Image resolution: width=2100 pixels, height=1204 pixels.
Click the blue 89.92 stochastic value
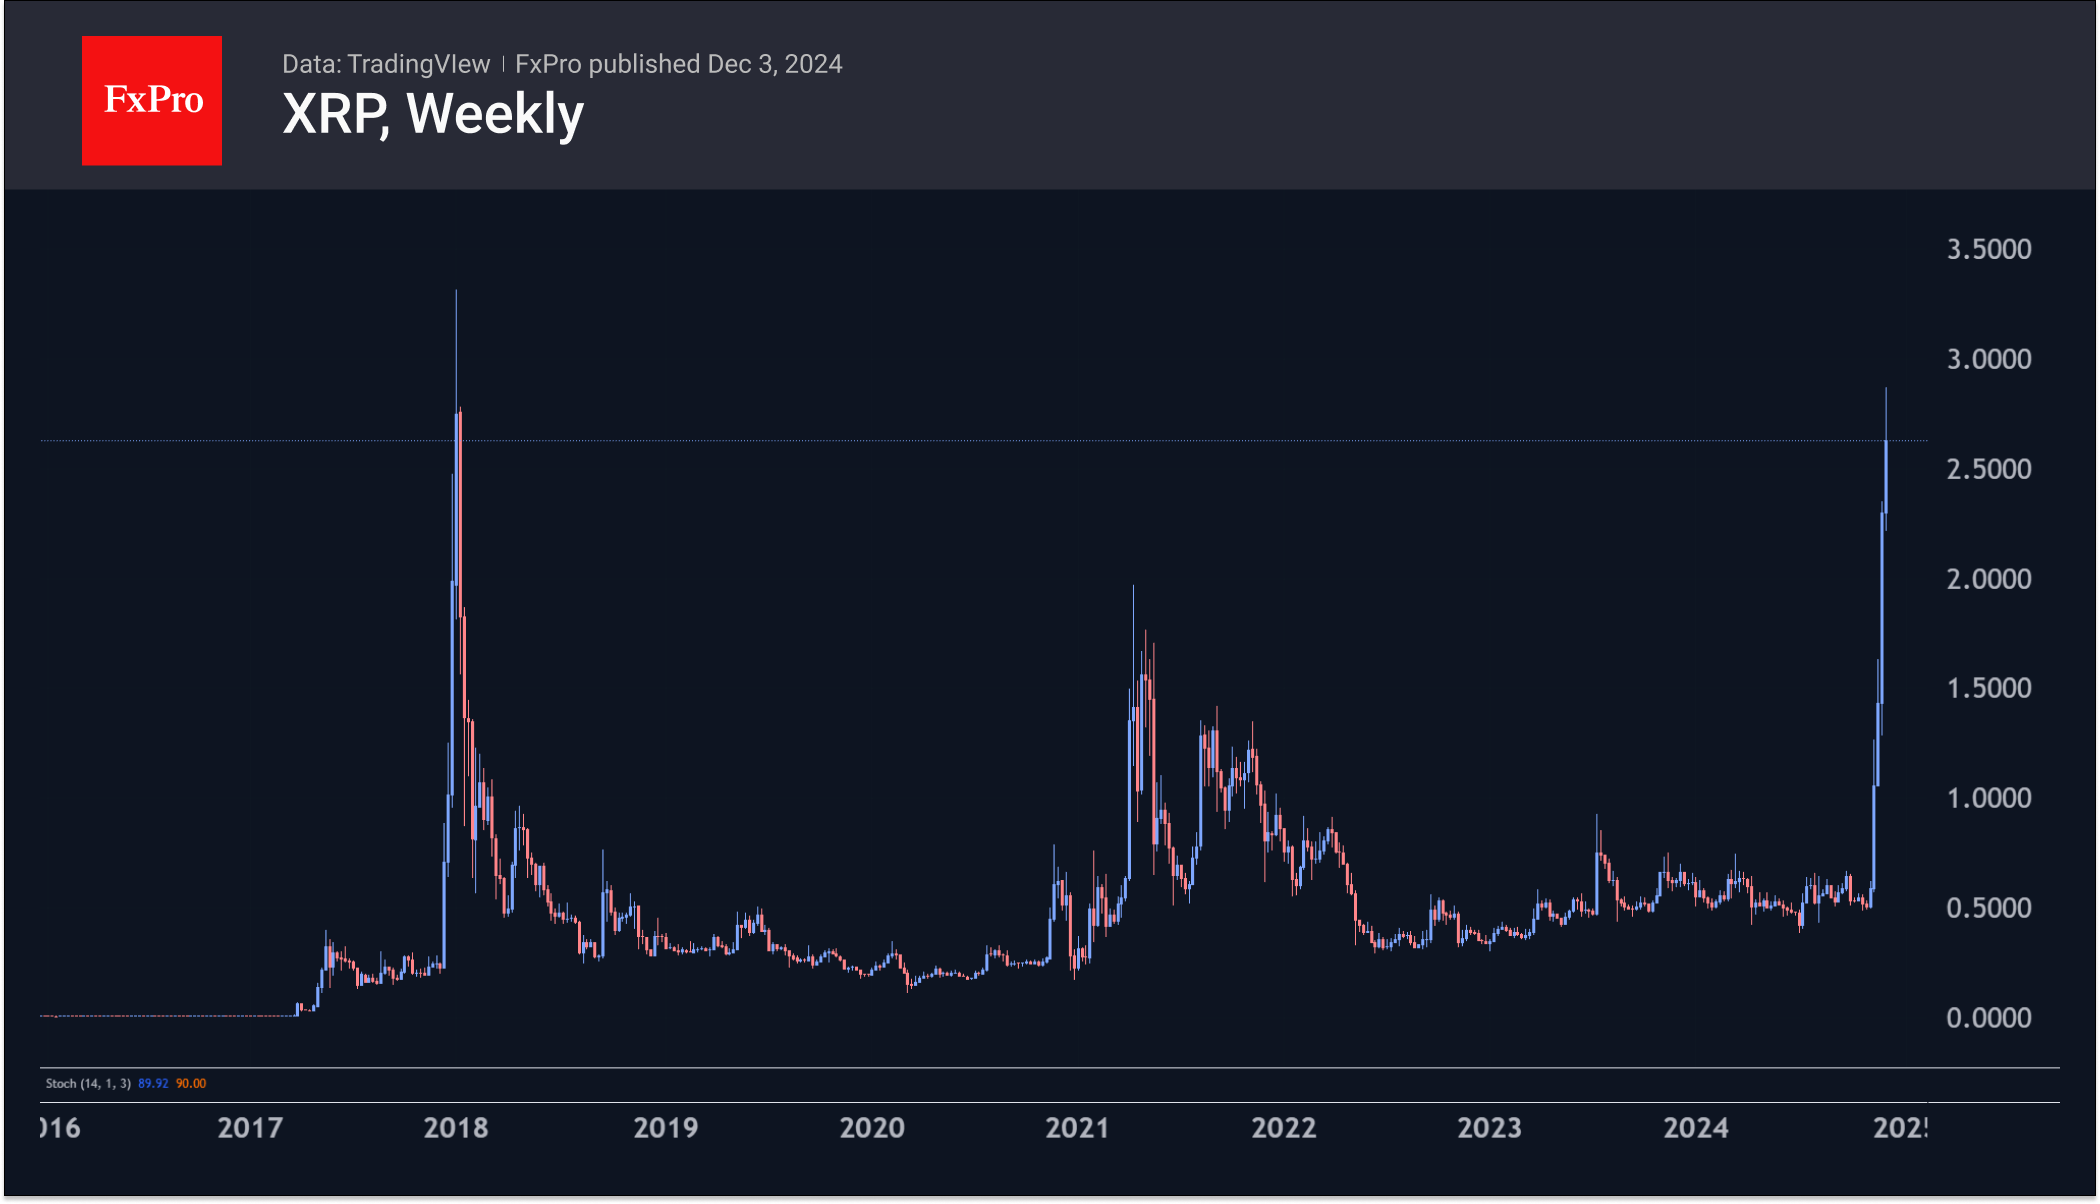click(153, 1083)
